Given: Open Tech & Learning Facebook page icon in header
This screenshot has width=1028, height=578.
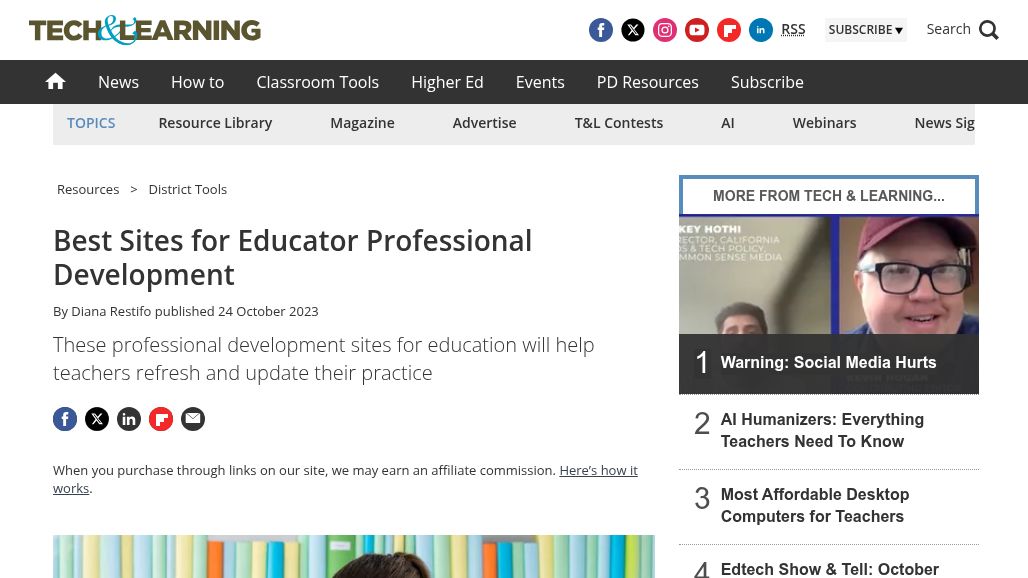Looking at the screenshot, I should tap(601, 30).
